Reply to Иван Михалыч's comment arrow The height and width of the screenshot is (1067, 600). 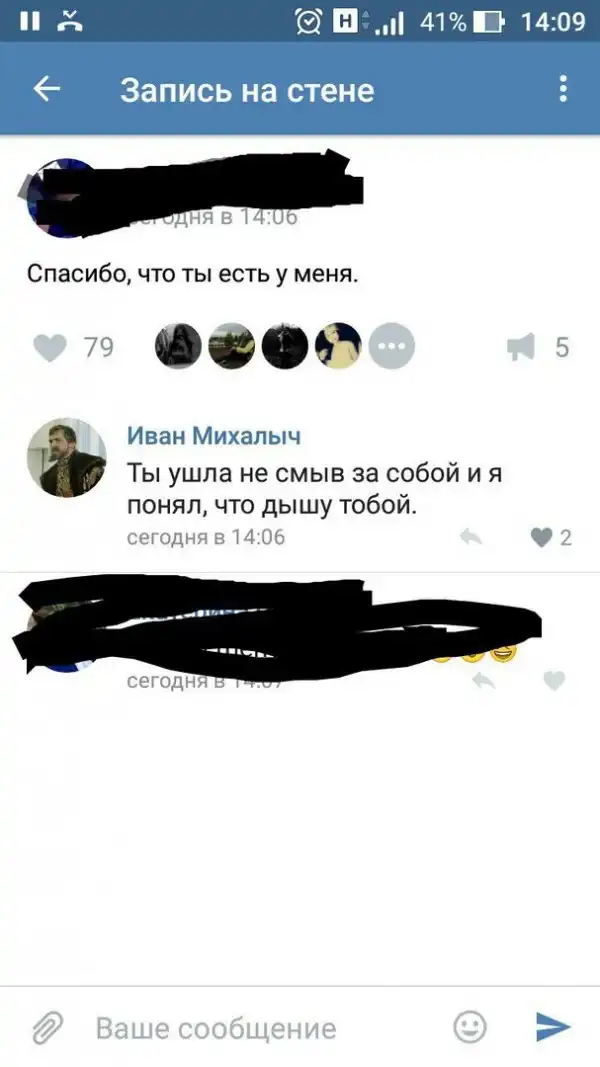point(471,538)
